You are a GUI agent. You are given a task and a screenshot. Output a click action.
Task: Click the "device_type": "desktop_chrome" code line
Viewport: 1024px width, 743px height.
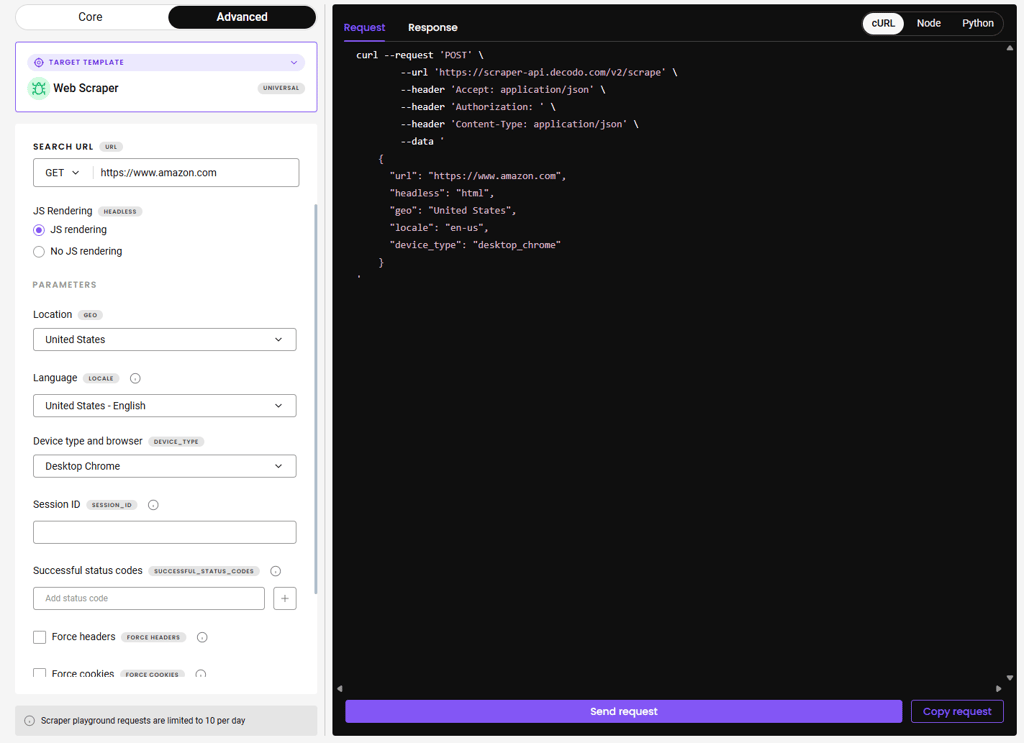(x=475, y=245)
